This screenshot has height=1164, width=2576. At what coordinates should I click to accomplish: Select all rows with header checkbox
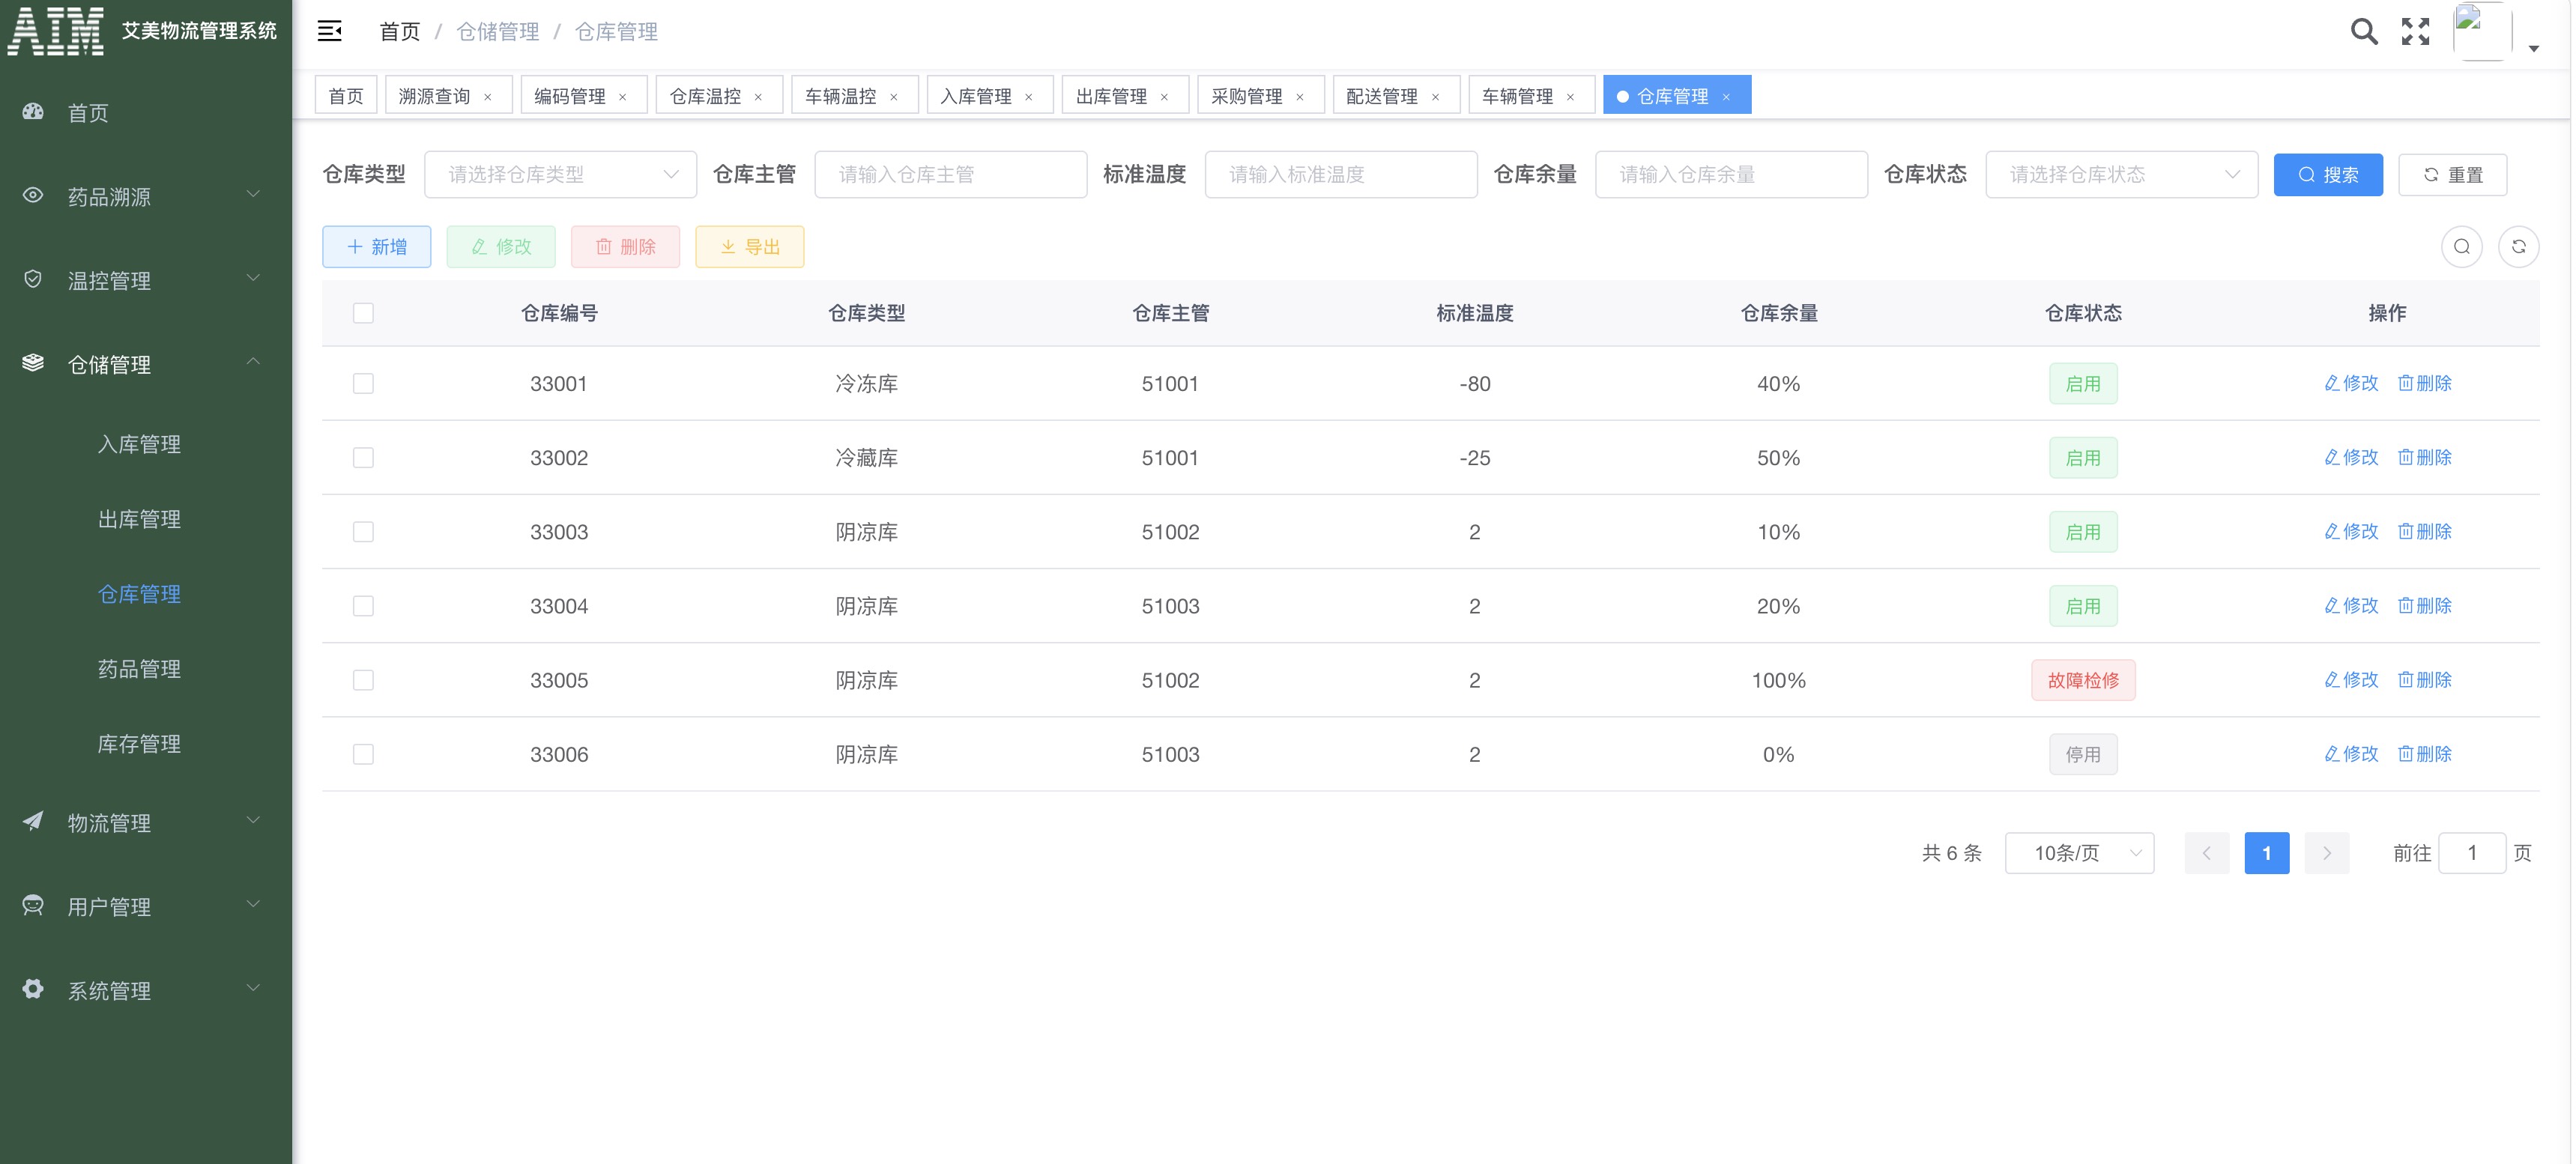pyautogui.click(x=363, y=313)
